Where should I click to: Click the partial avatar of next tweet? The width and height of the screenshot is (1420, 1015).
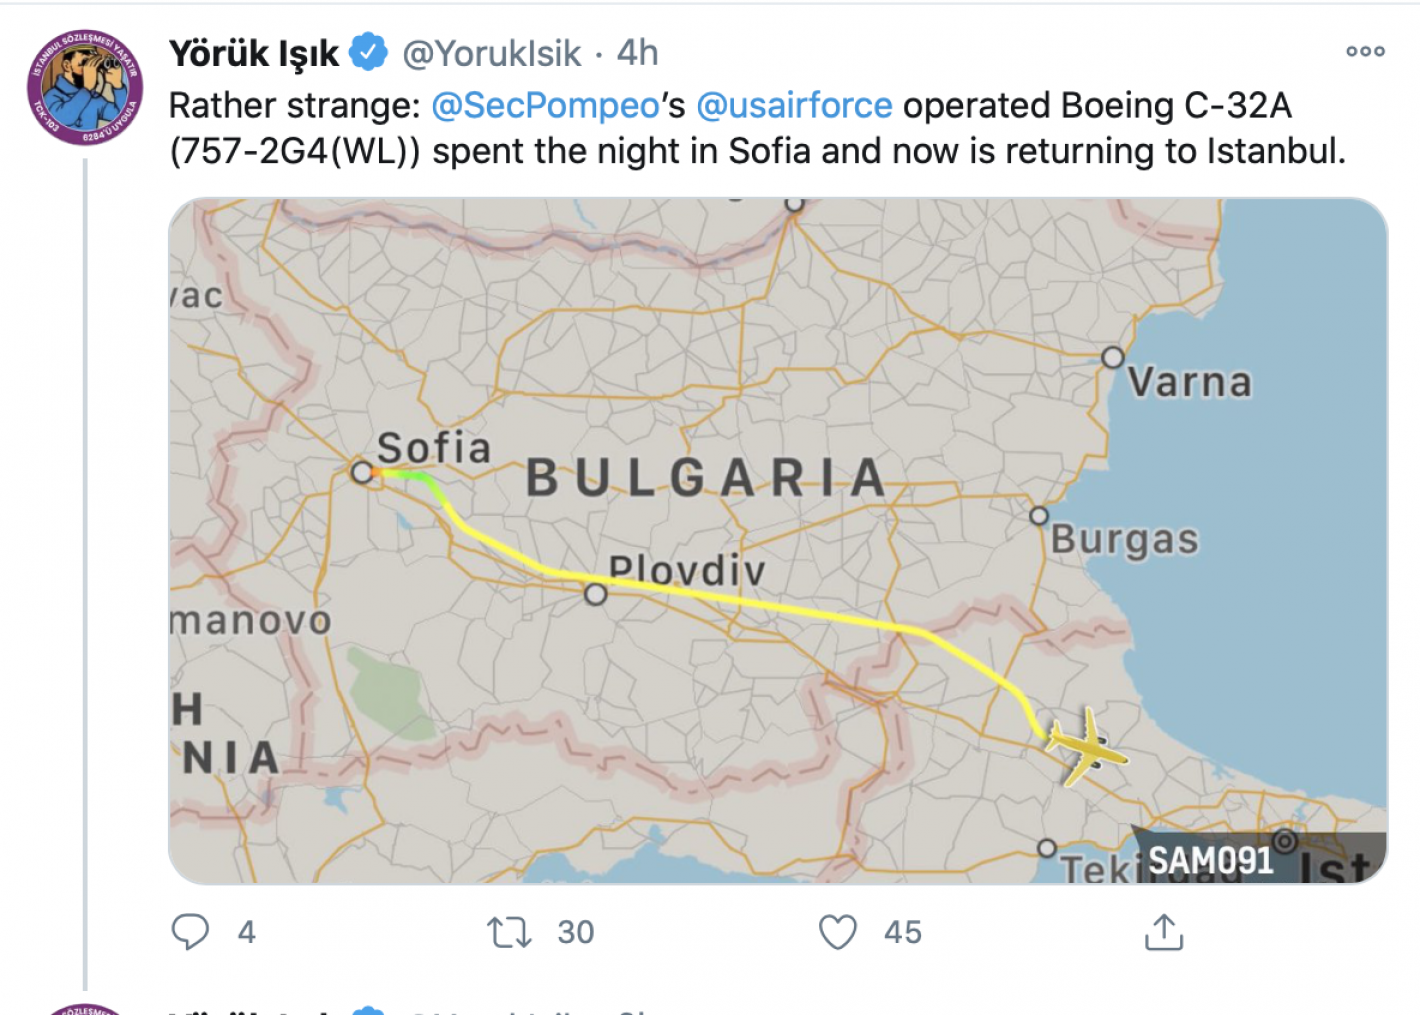click(85, 1008)
